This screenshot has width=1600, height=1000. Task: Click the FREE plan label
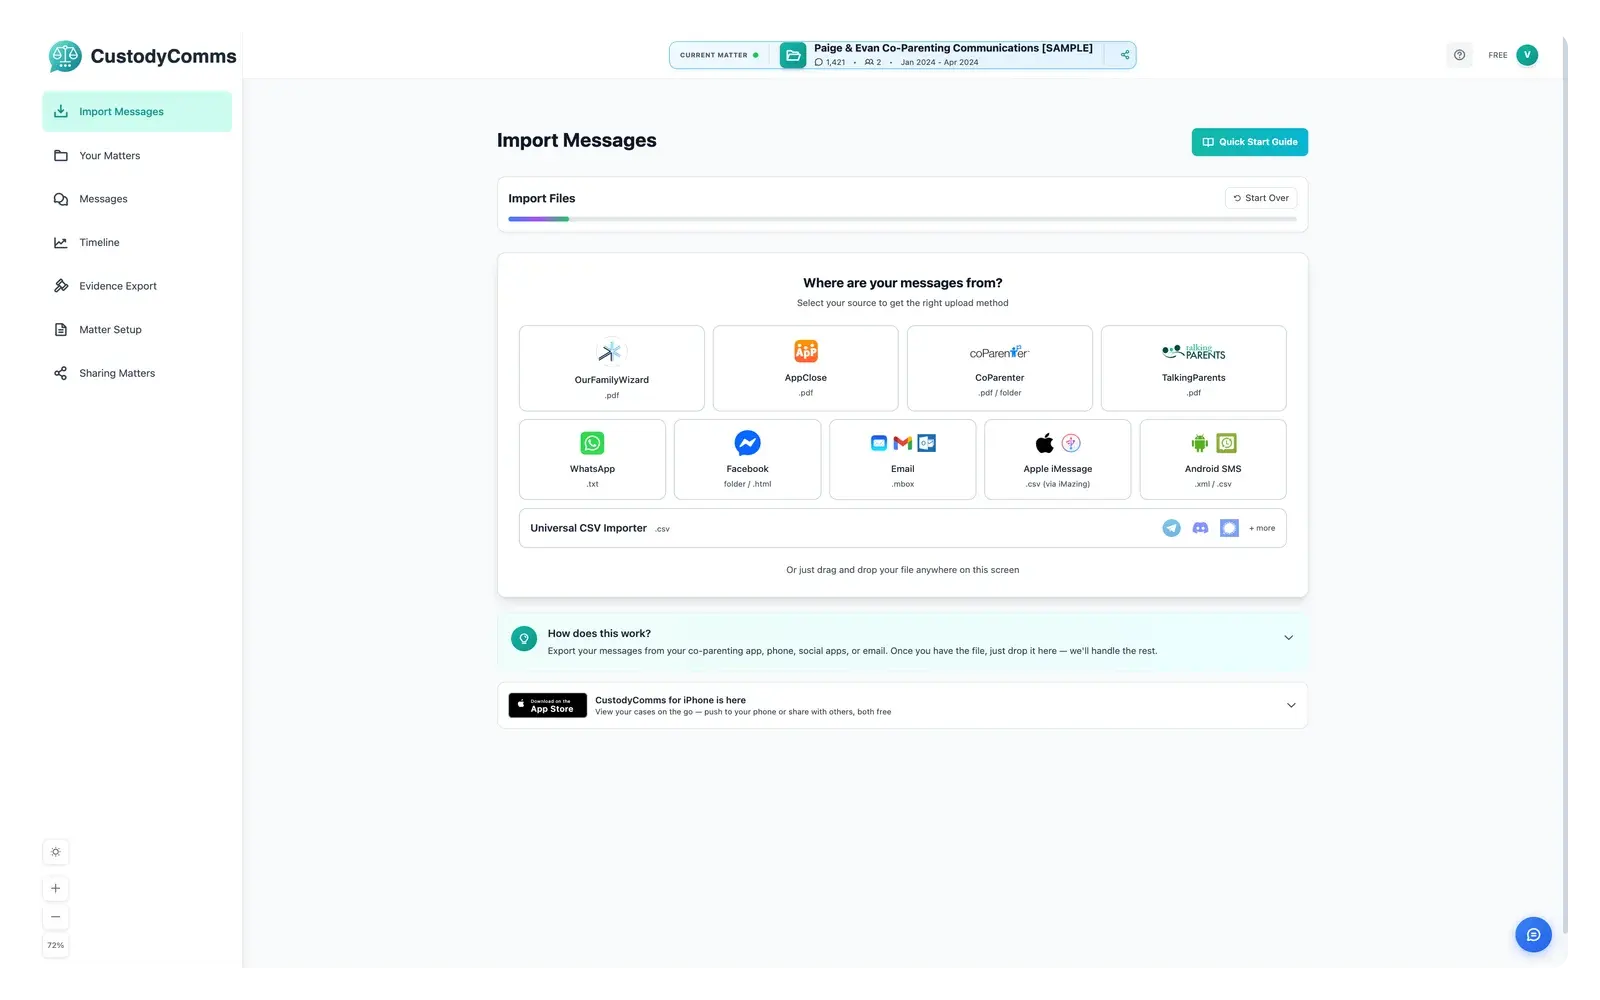[1497, 55]
